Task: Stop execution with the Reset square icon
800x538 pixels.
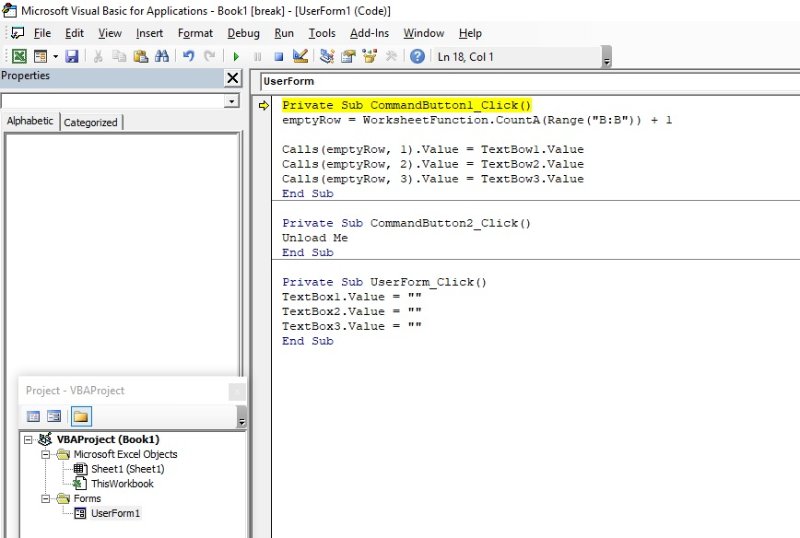Action: [279, 57]
